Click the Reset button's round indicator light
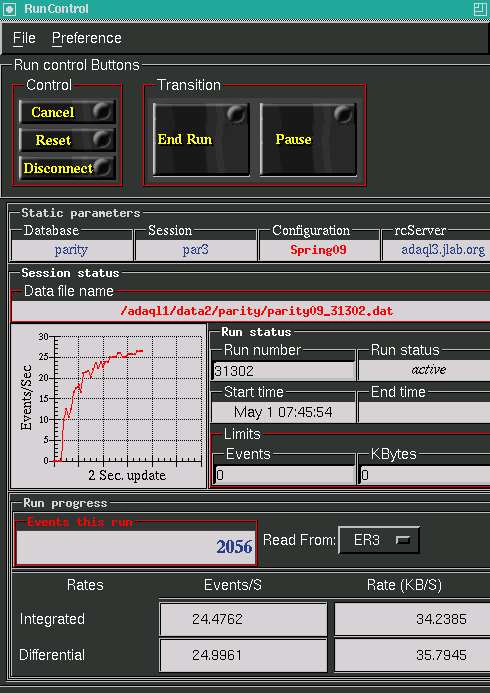 (x=102, y=140)
